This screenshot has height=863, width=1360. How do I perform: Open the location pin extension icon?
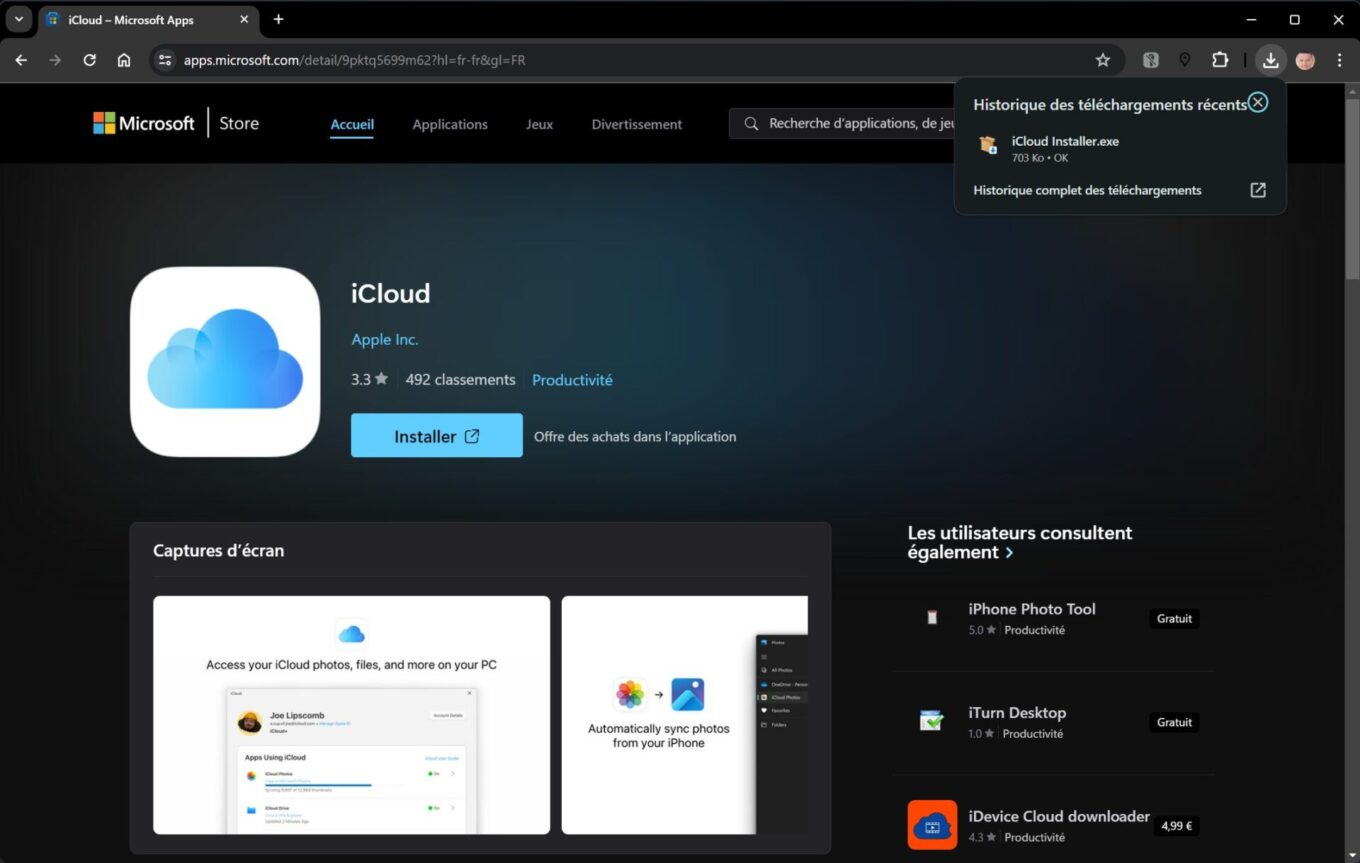[1185, 60]
